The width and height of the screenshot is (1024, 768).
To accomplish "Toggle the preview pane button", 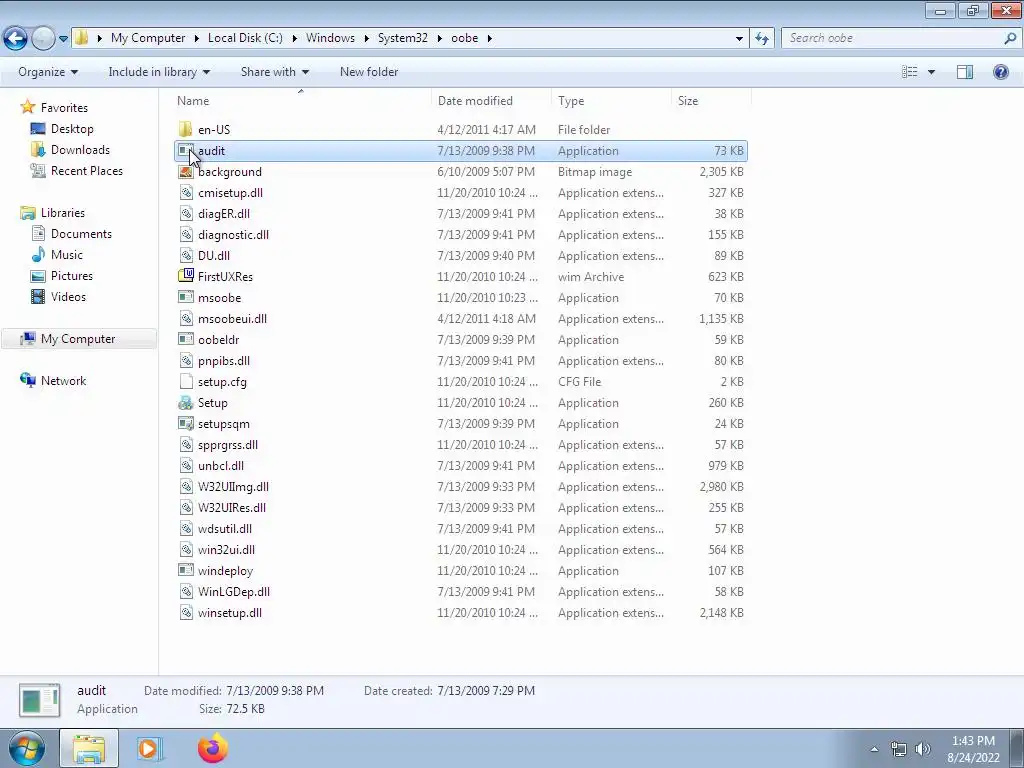I will [965, 72].
